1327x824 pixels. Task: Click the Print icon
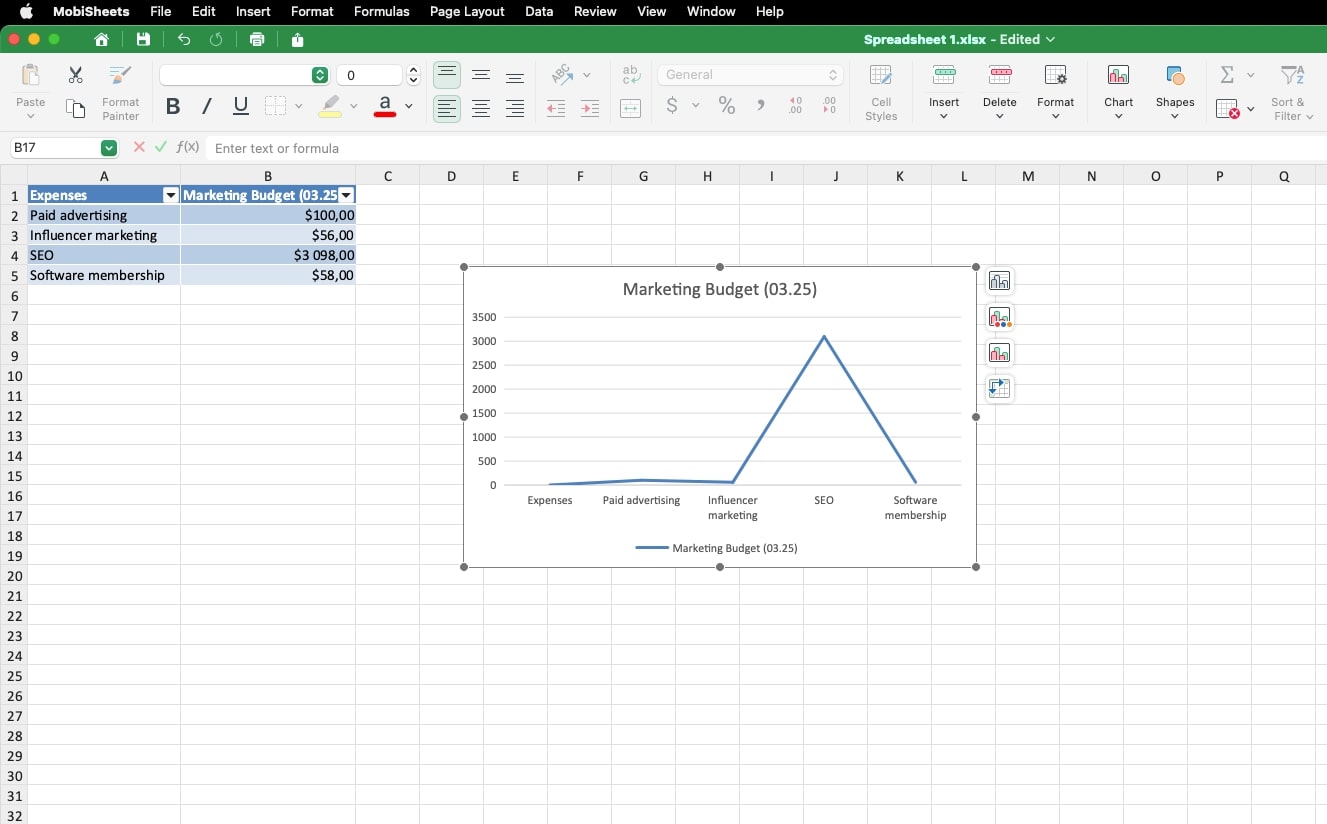coord(257,40)
